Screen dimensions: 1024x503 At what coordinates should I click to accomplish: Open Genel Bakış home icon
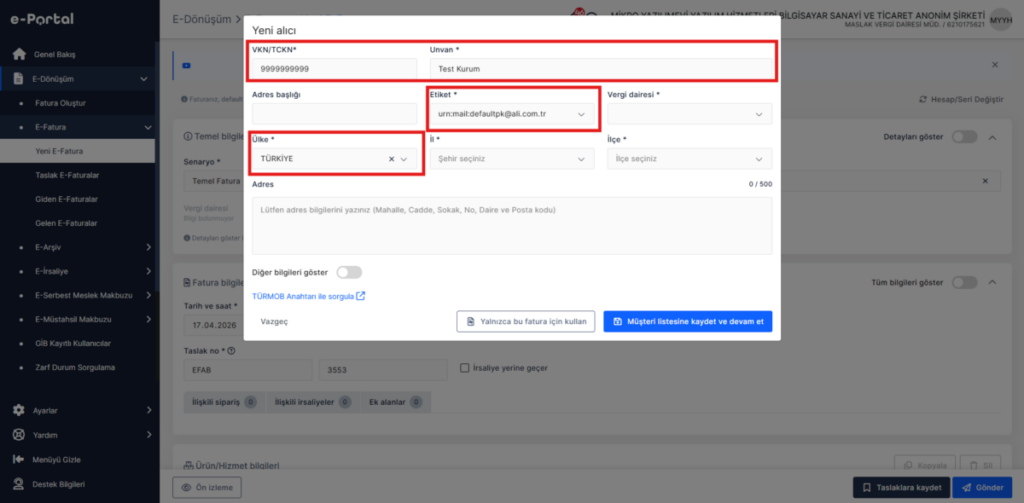click(19, 54)
